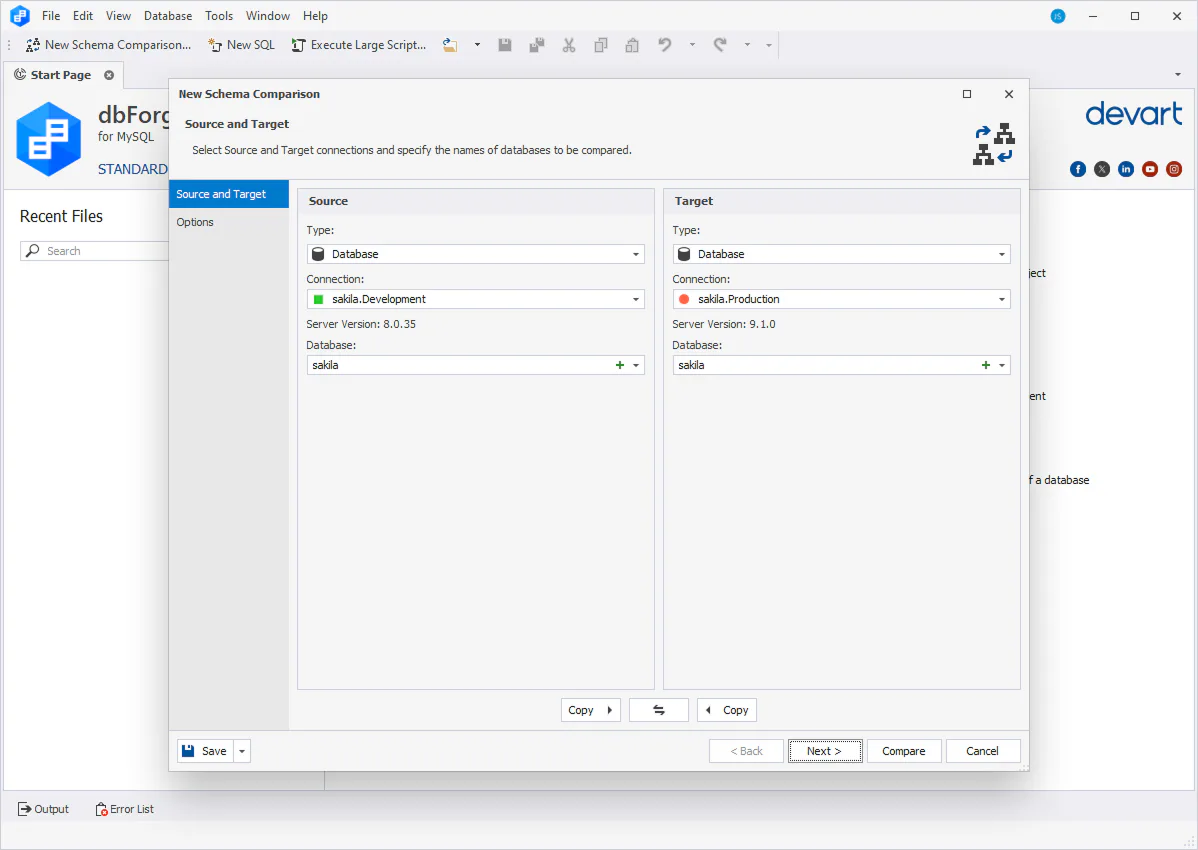
Task: Select Source and Target wizard page
Action: 228,194
